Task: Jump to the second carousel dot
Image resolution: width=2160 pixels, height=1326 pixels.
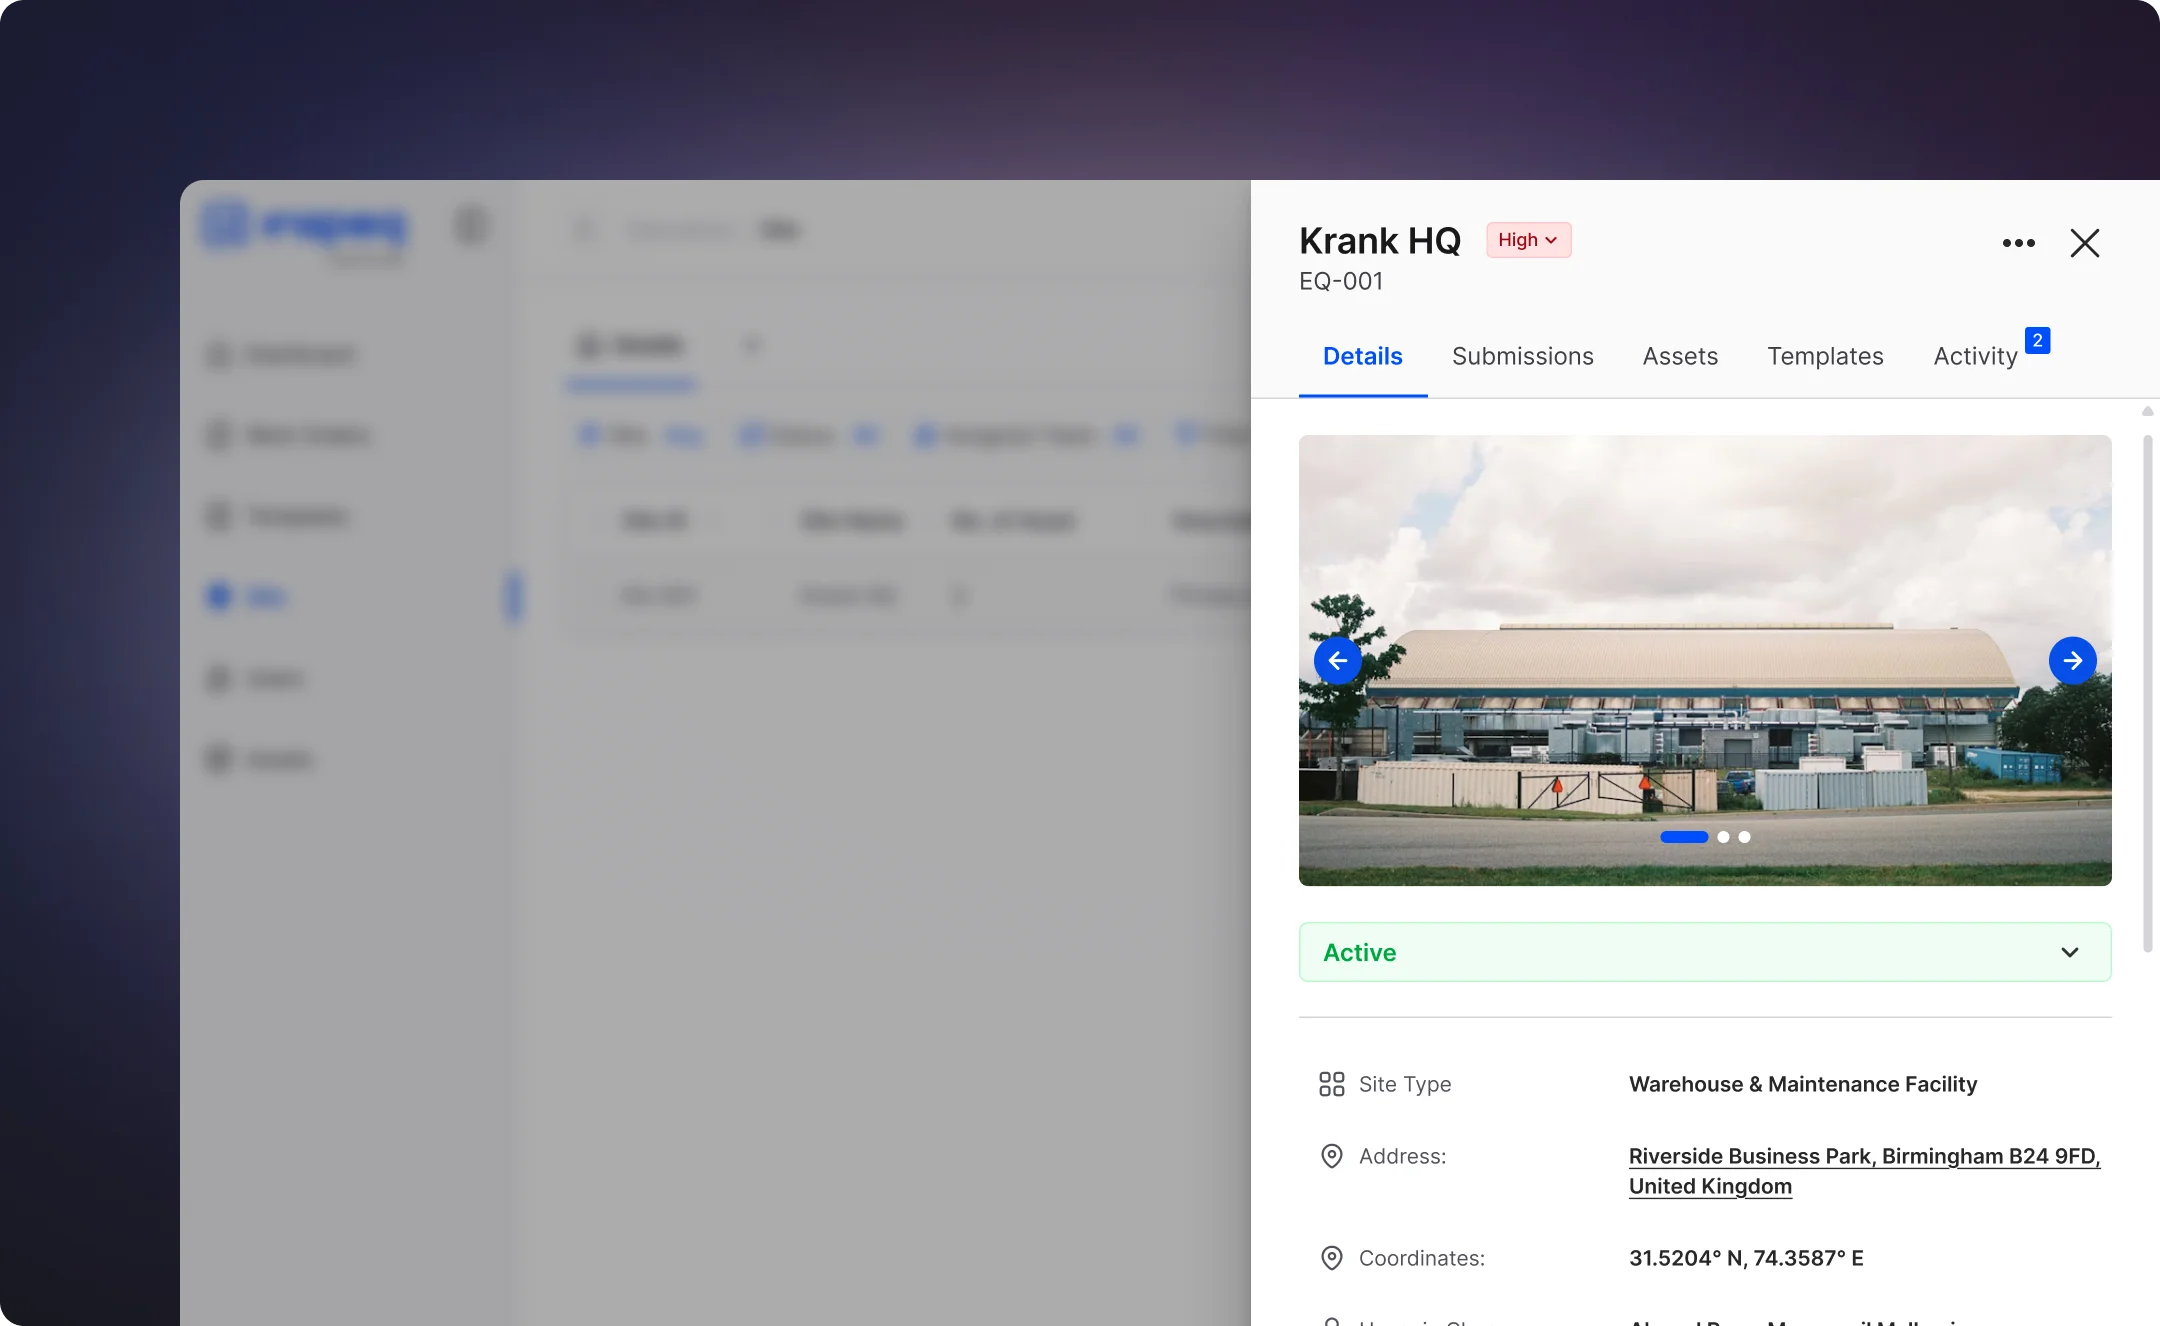Action: 1723,837
